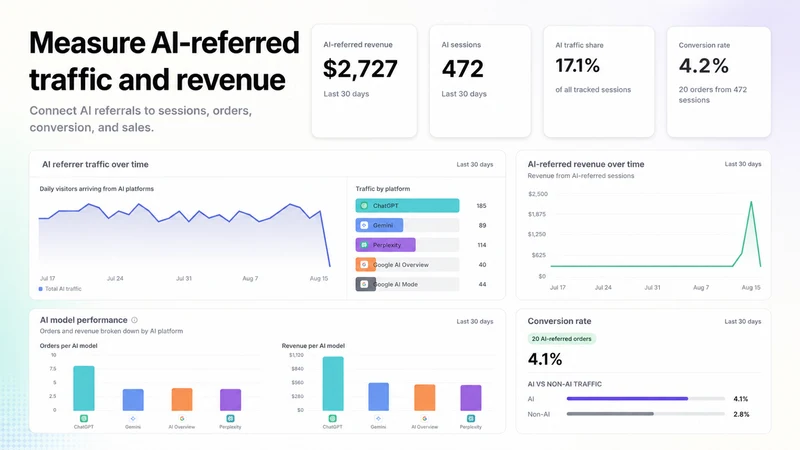800x450 pixels.
Task: Click Gemini icon under Revenue per AI model
Action: pyautogui.click(x=378, y=418)
